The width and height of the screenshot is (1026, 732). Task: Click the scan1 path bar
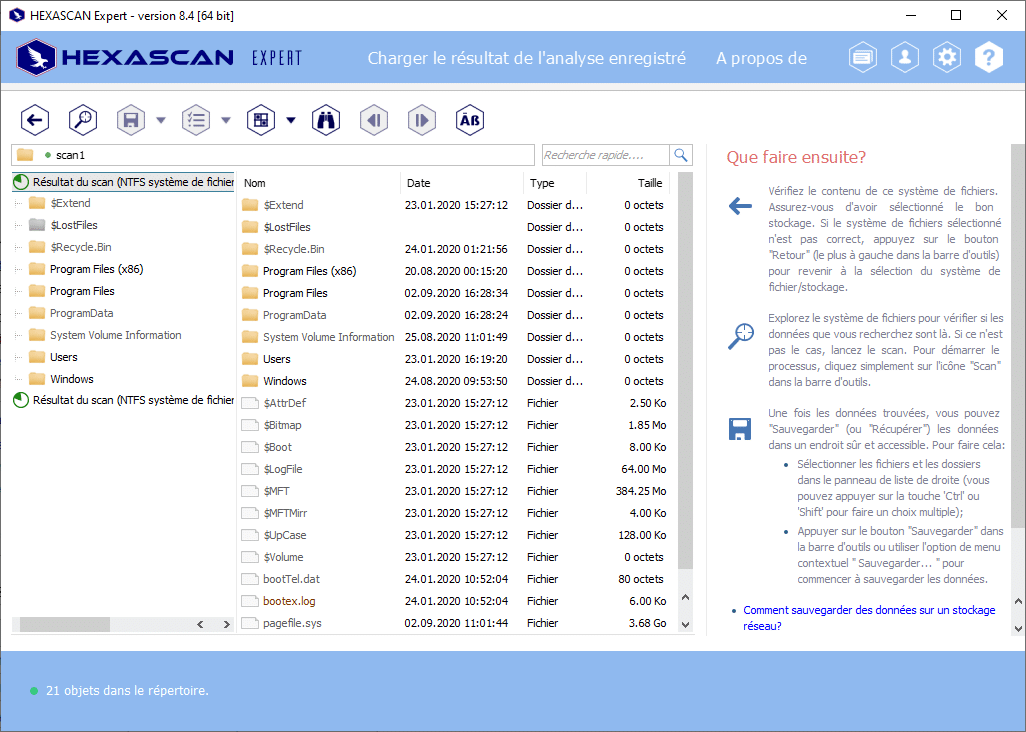(273, 155)
